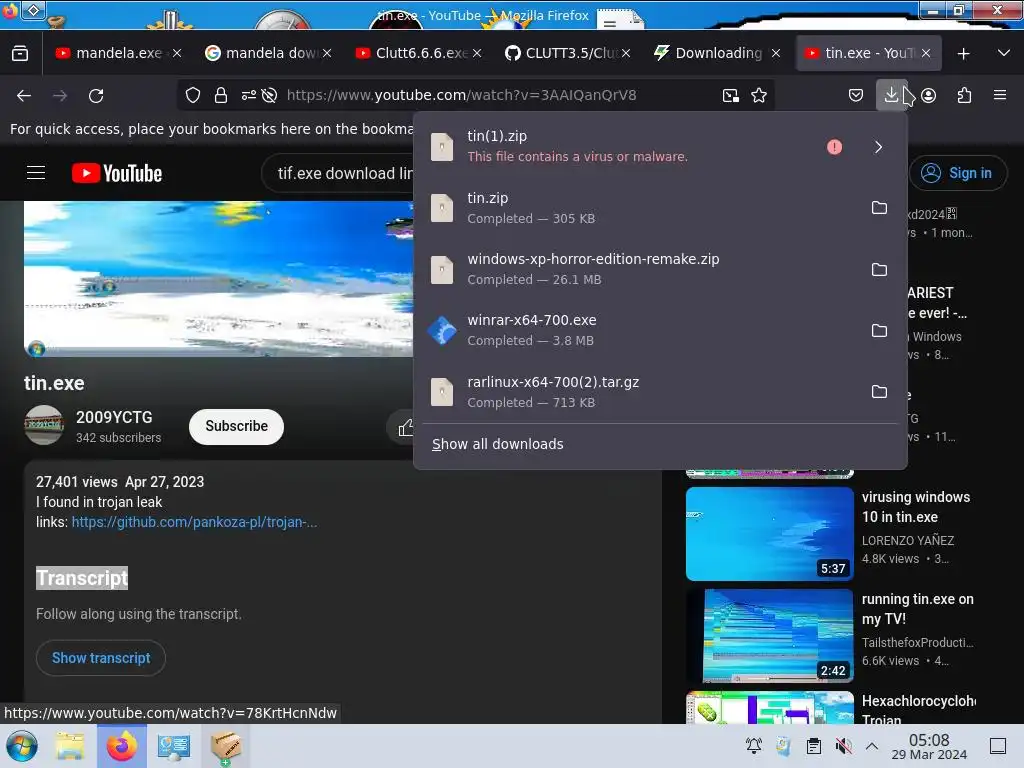
Task: Open the 2009YCTG channel avatar
Action: pyautogui.click(x=44, y=425)
